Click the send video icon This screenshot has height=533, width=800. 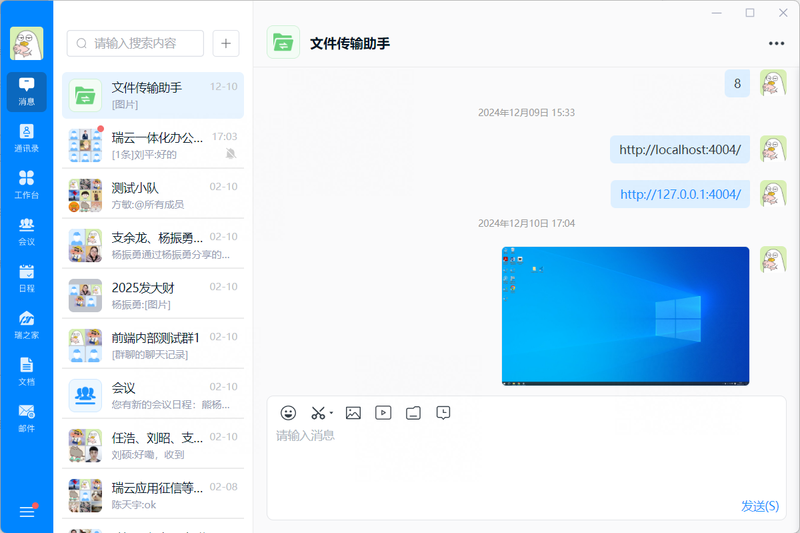pyautogui.click(x=383, y=413)
